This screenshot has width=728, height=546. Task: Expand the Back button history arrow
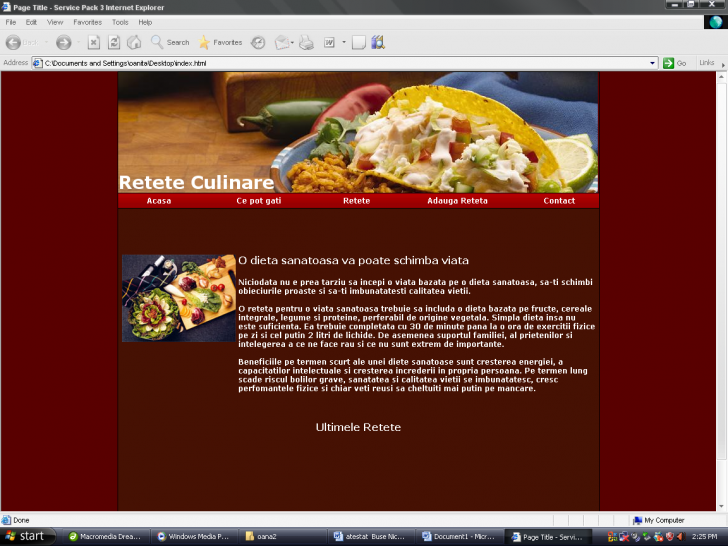point(46,42)
